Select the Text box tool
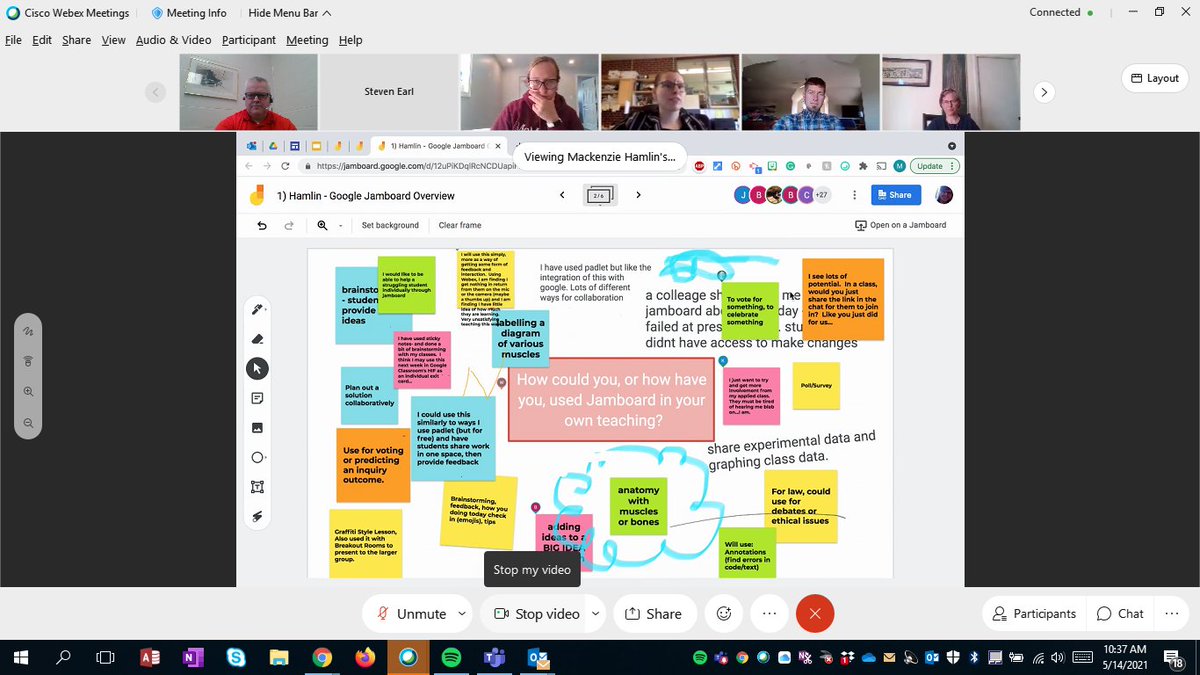Image resolution: width=1200 pixels, height=675 pixels. click(257, 487)
